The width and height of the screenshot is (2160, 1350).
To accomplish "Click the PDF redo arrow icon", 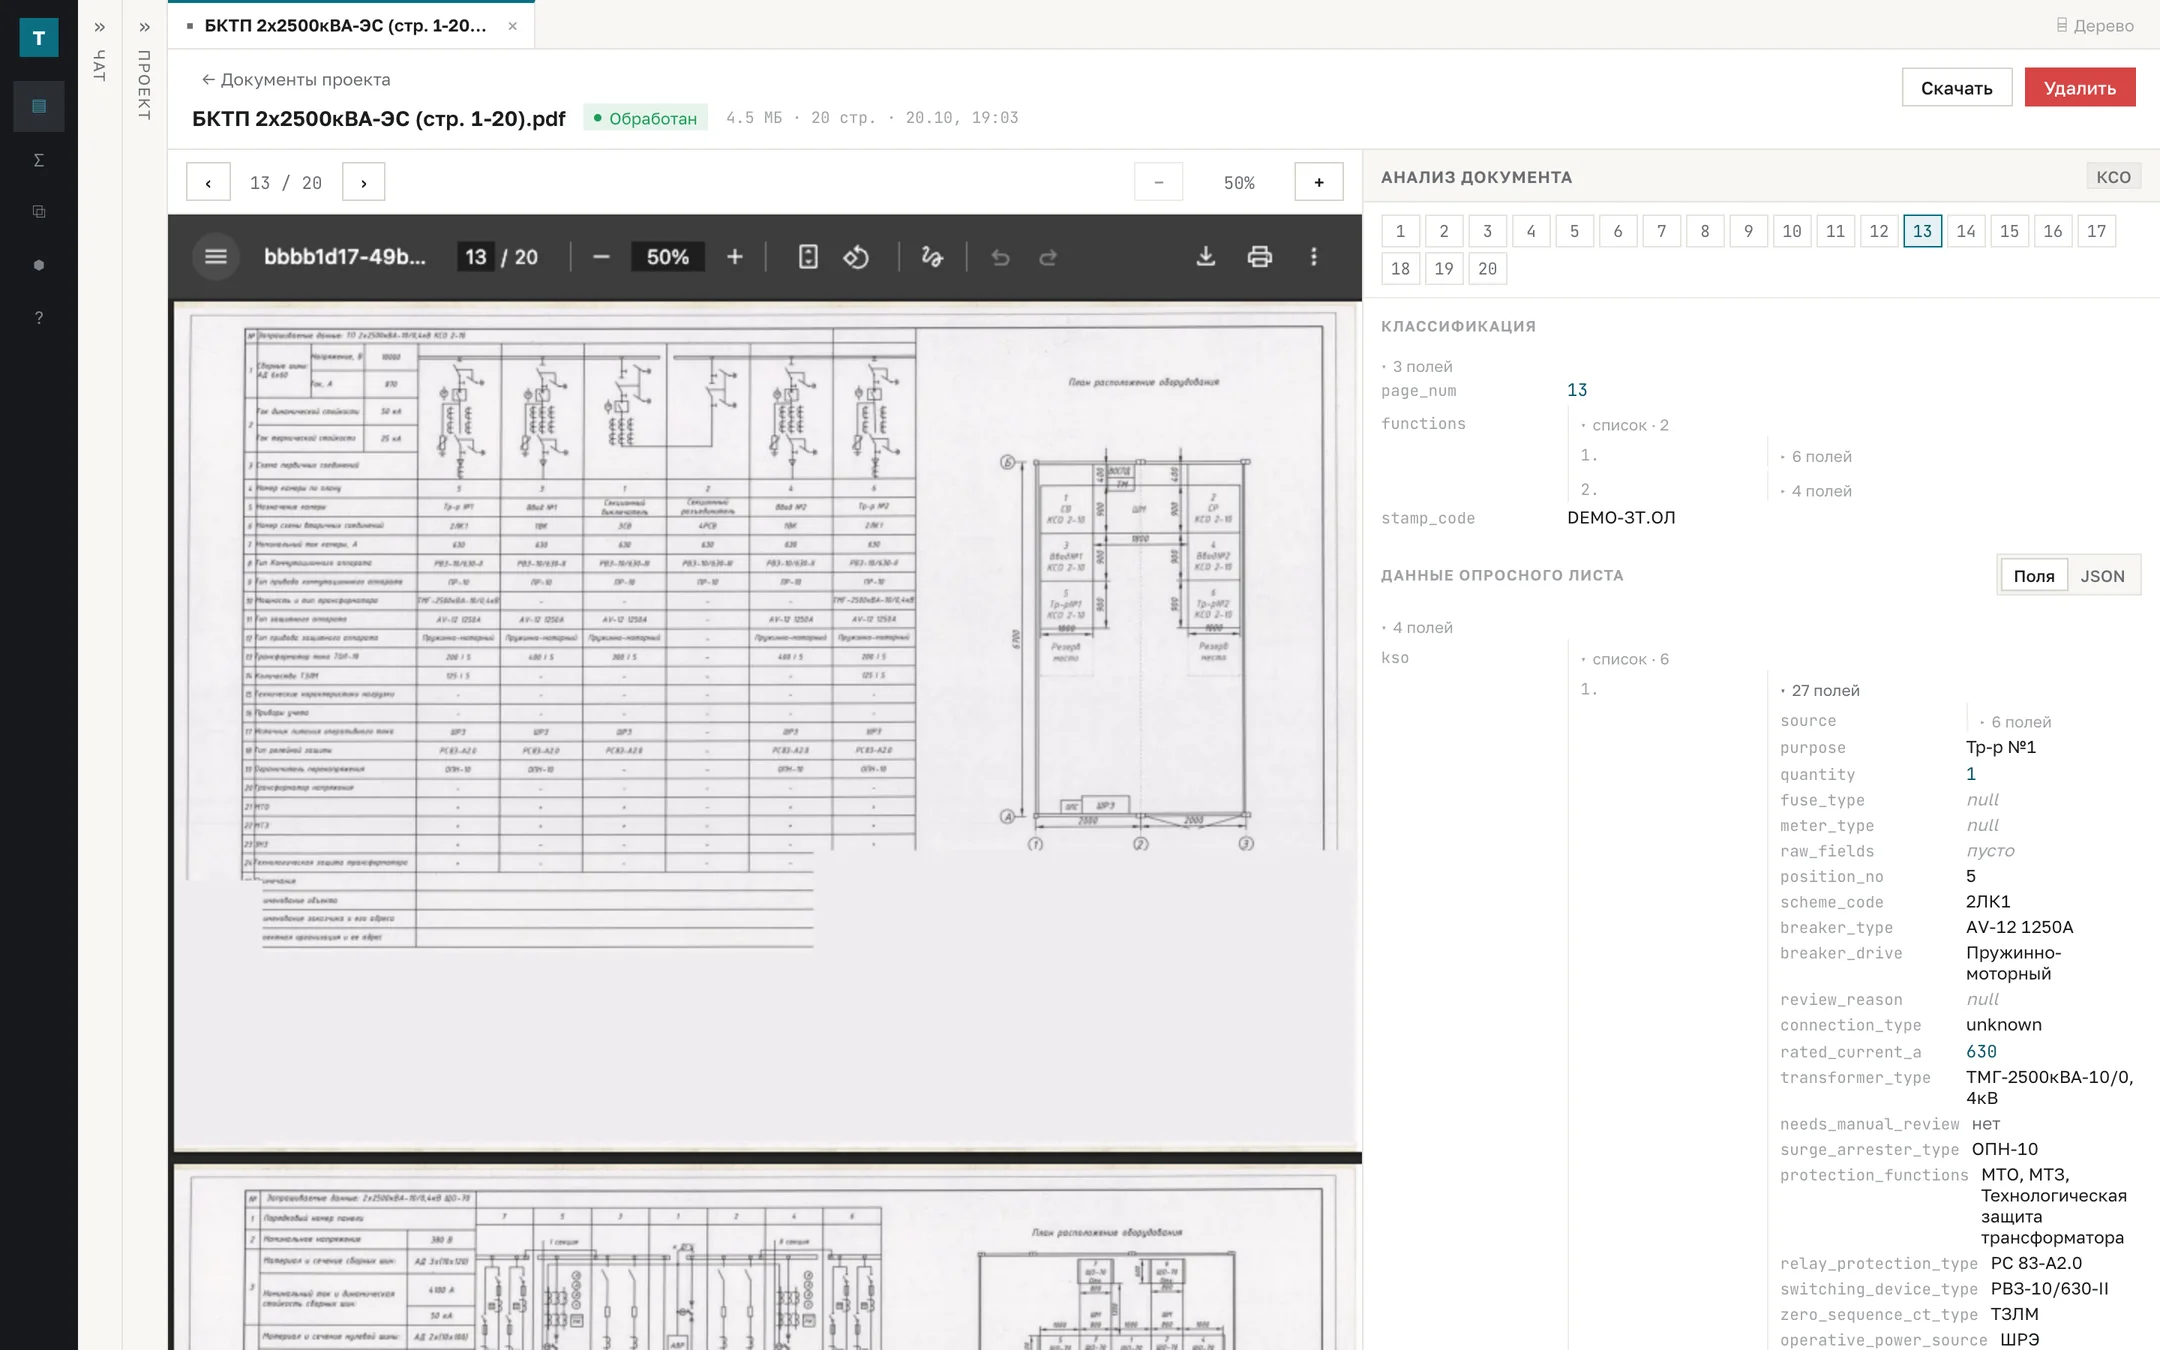I will point(1048,257).
